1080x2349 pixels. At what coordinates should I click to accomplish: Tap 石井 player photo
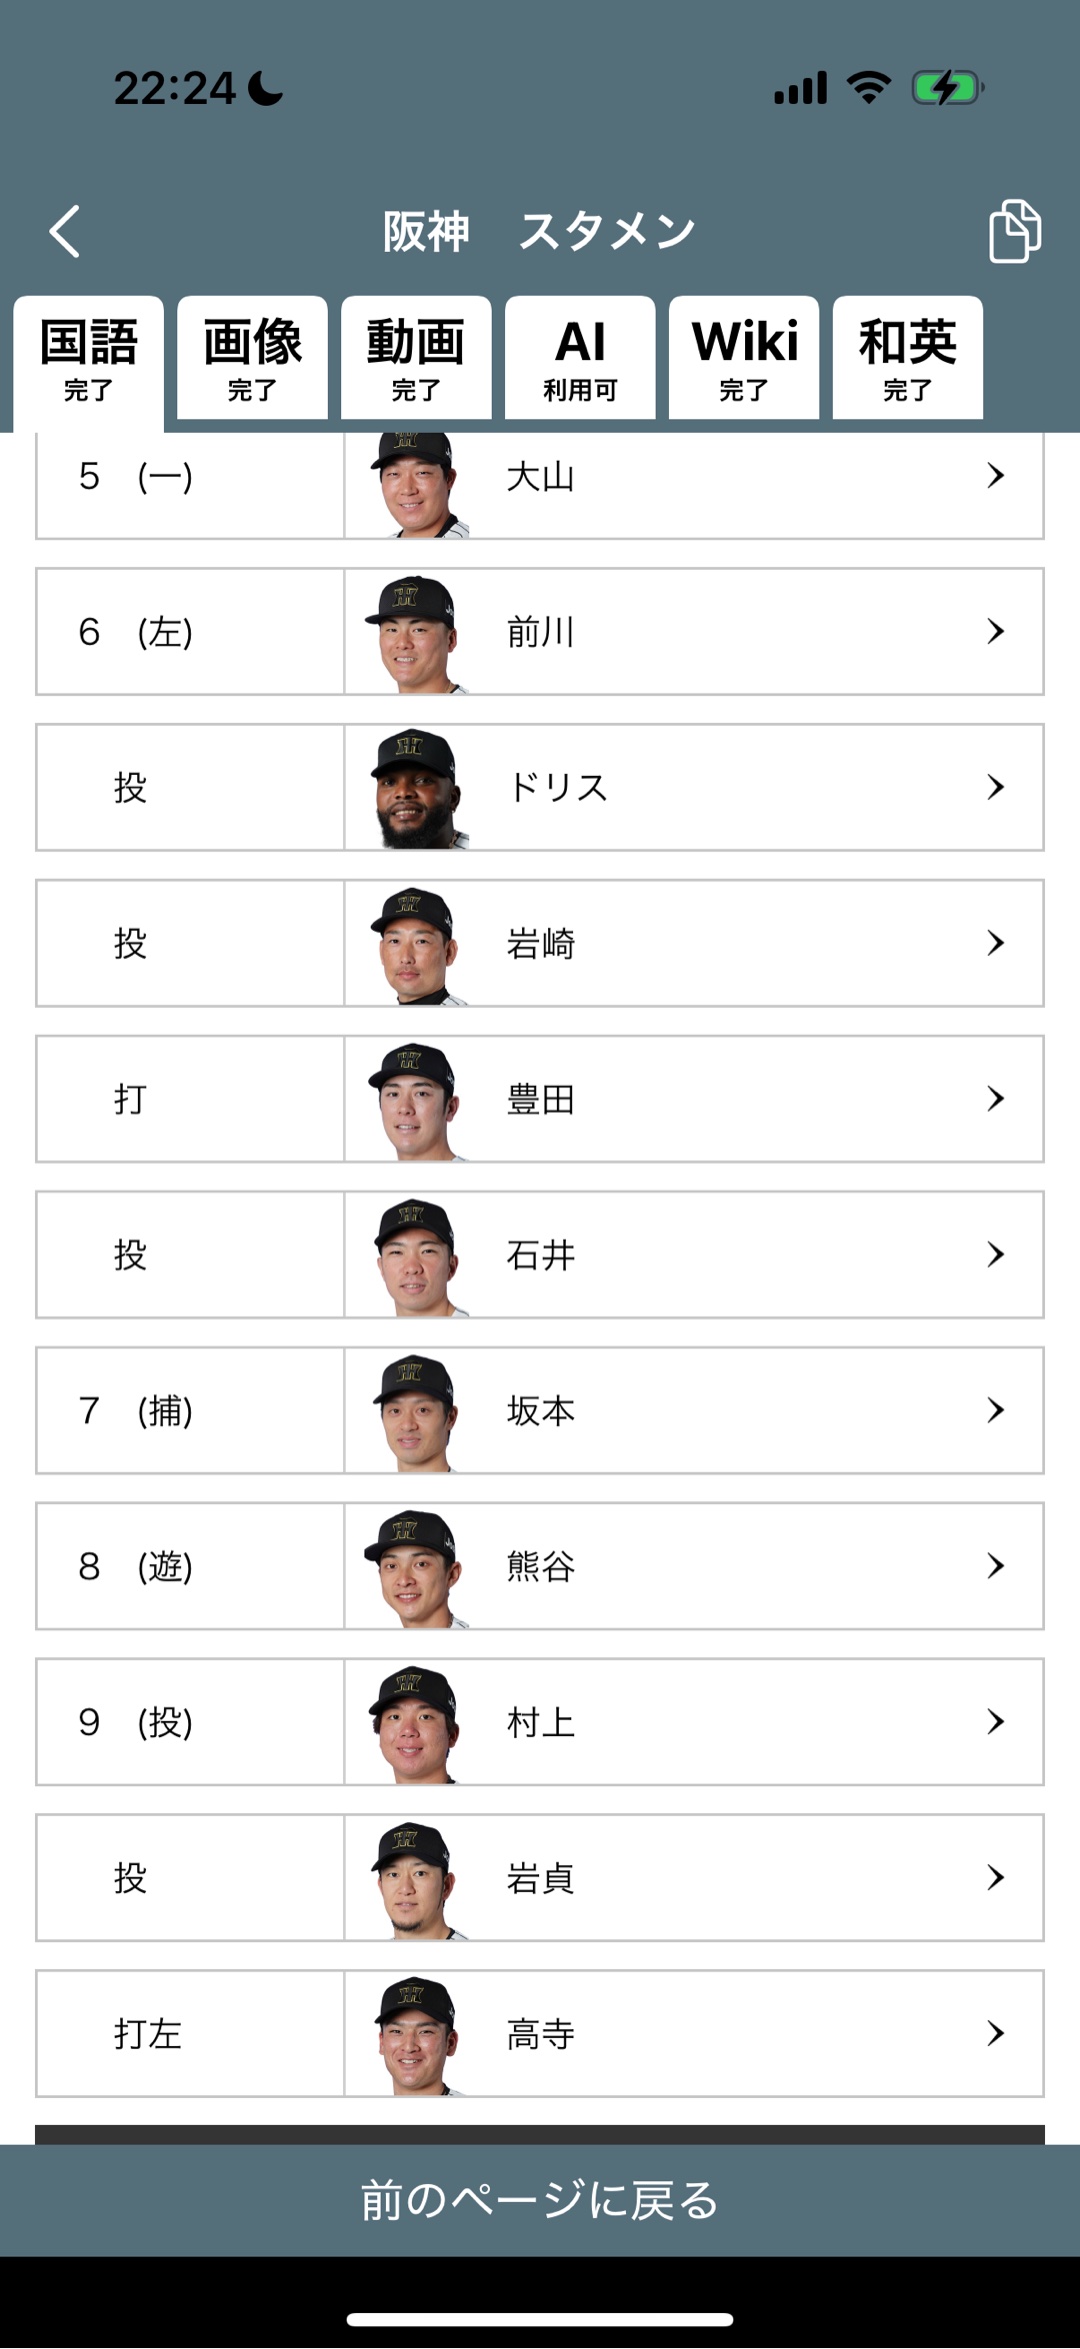(x=416, y=1256)
